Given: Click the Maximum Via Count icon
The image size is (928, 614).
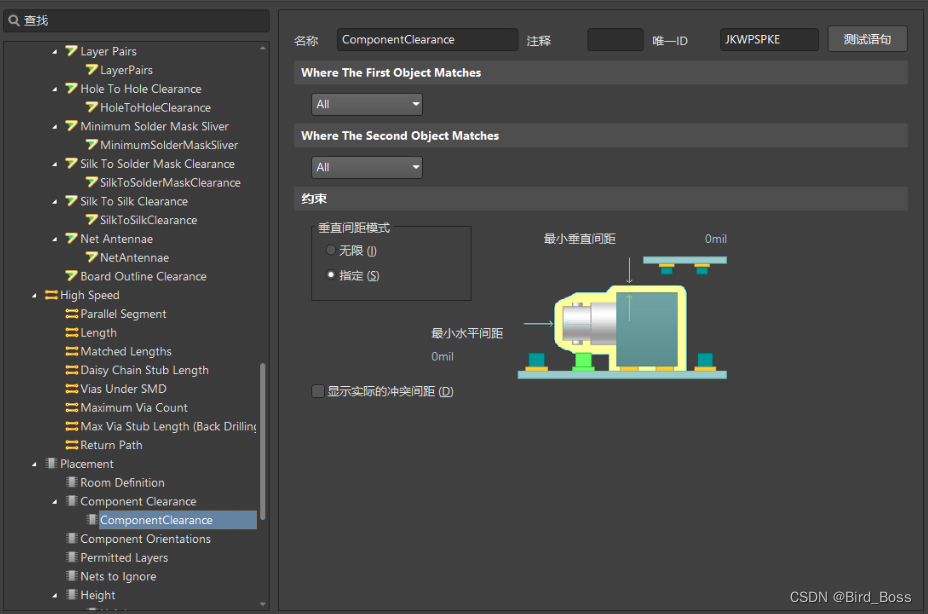Looking at the screenshot, I should 72,407.
